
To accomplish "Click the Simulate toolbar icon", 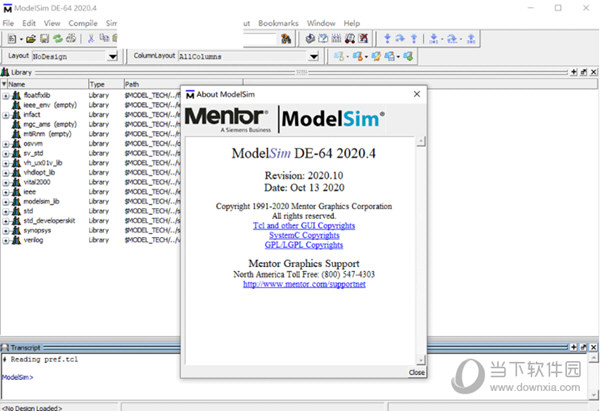I will click(x=336, y=38).
